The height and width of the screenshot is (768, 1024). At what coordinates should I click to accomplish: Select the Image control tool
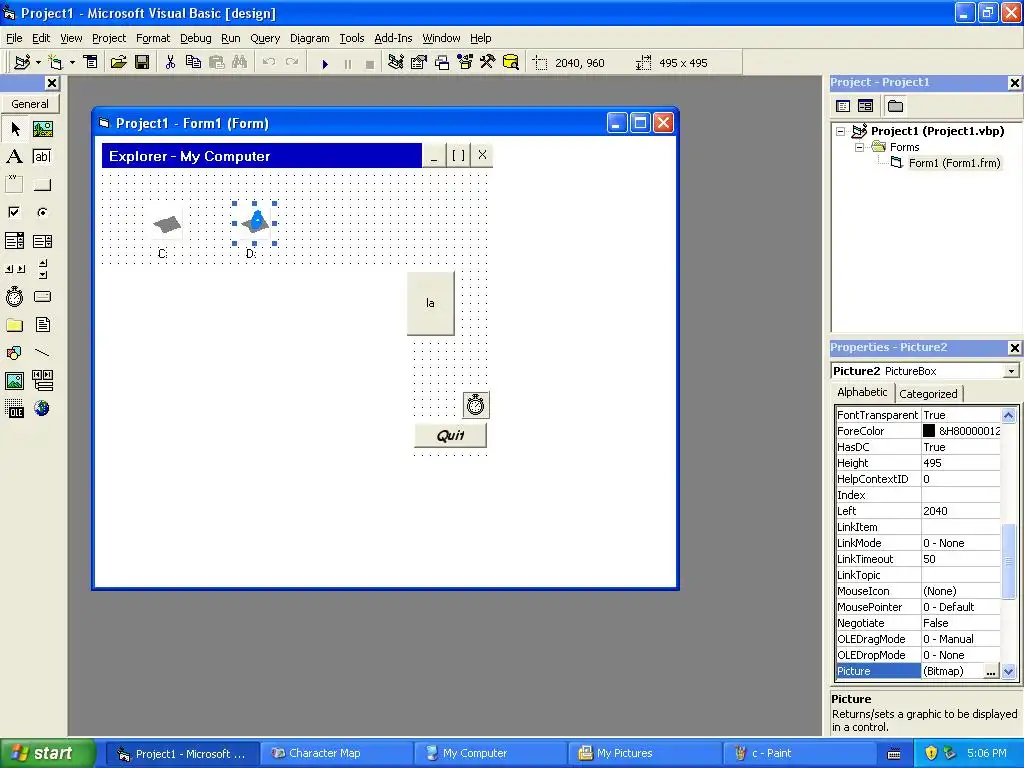point(14,380)
